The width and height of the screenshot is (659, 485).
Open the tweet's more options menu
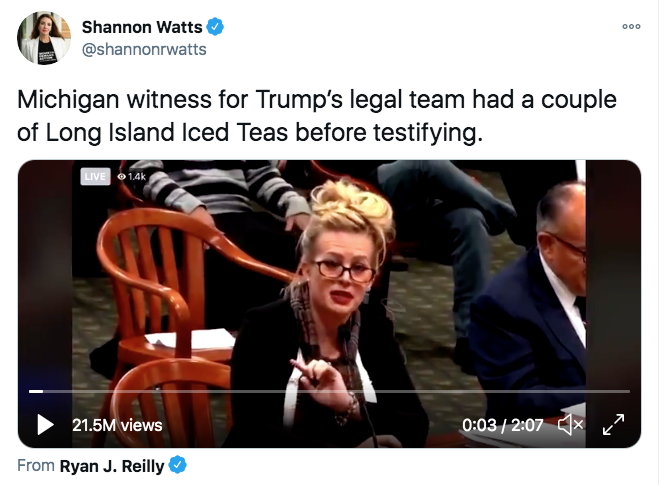pos(631,26)
